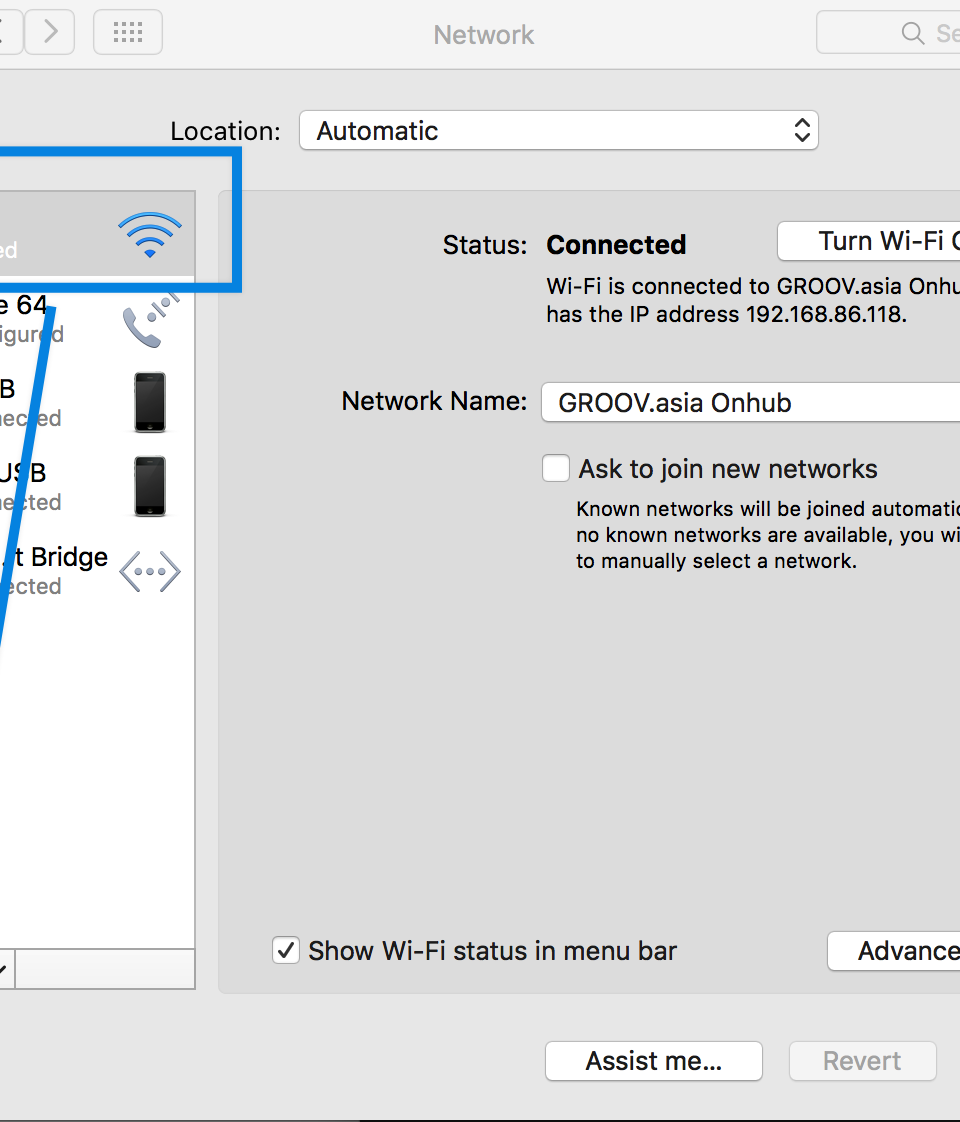Select the Bridge service name text

point(68,557)
